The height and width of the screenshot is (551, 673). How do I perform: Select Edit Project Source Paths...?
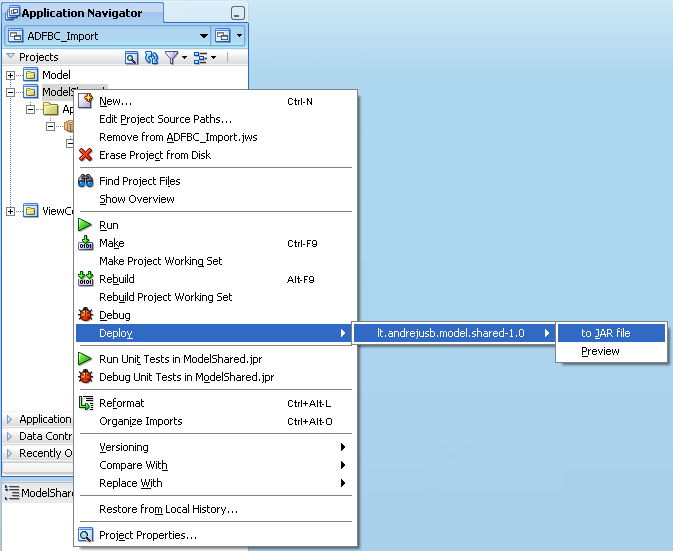pyautogui.click(x=216, y=119)
